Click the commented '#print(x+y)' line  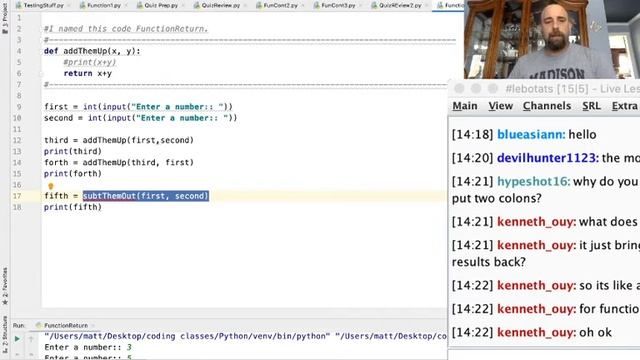coord(90,62)
